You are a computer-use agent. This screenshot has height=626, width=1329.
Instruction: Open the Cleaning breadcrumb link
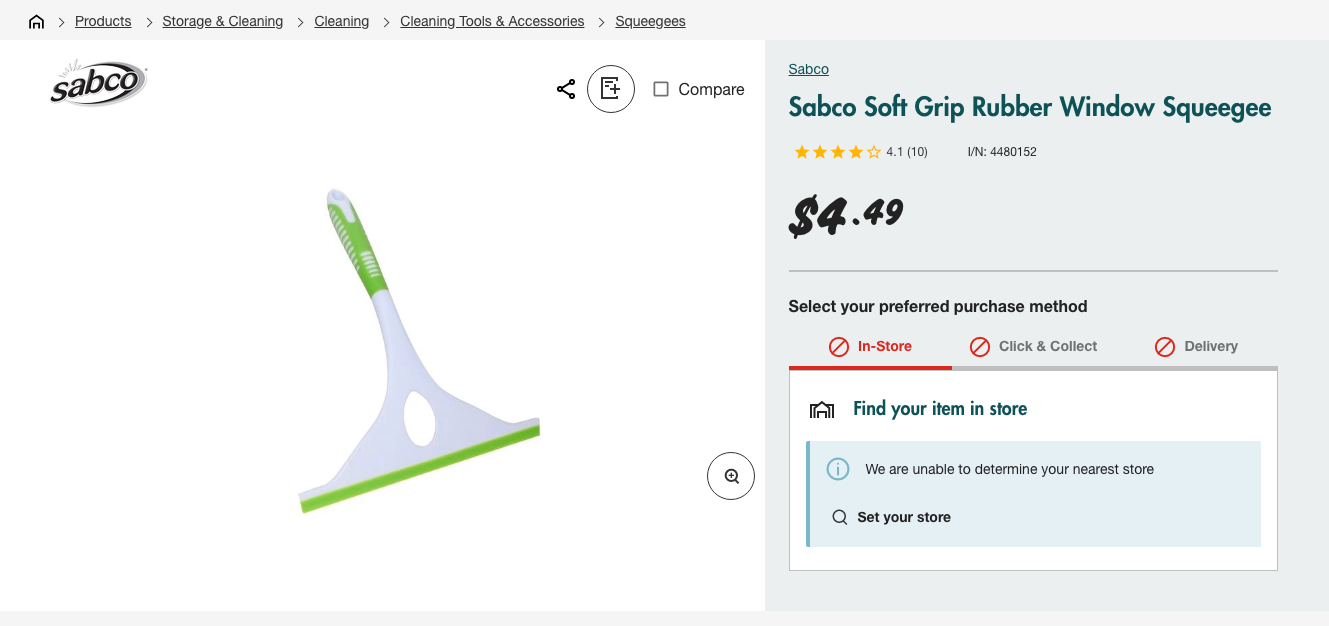pyautogui.click(x=341, y=21)
